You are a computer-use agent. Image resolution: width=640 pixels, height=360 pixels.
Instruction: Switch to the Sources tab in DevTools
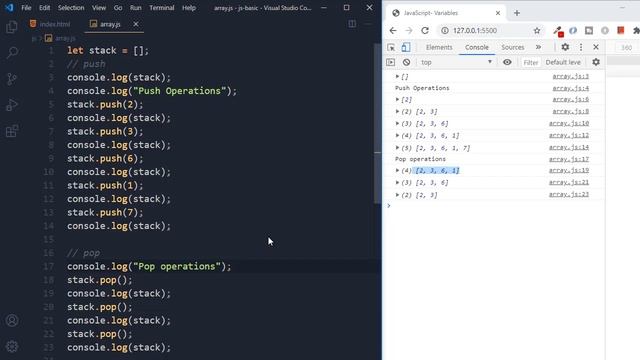(x=513, y=47)
